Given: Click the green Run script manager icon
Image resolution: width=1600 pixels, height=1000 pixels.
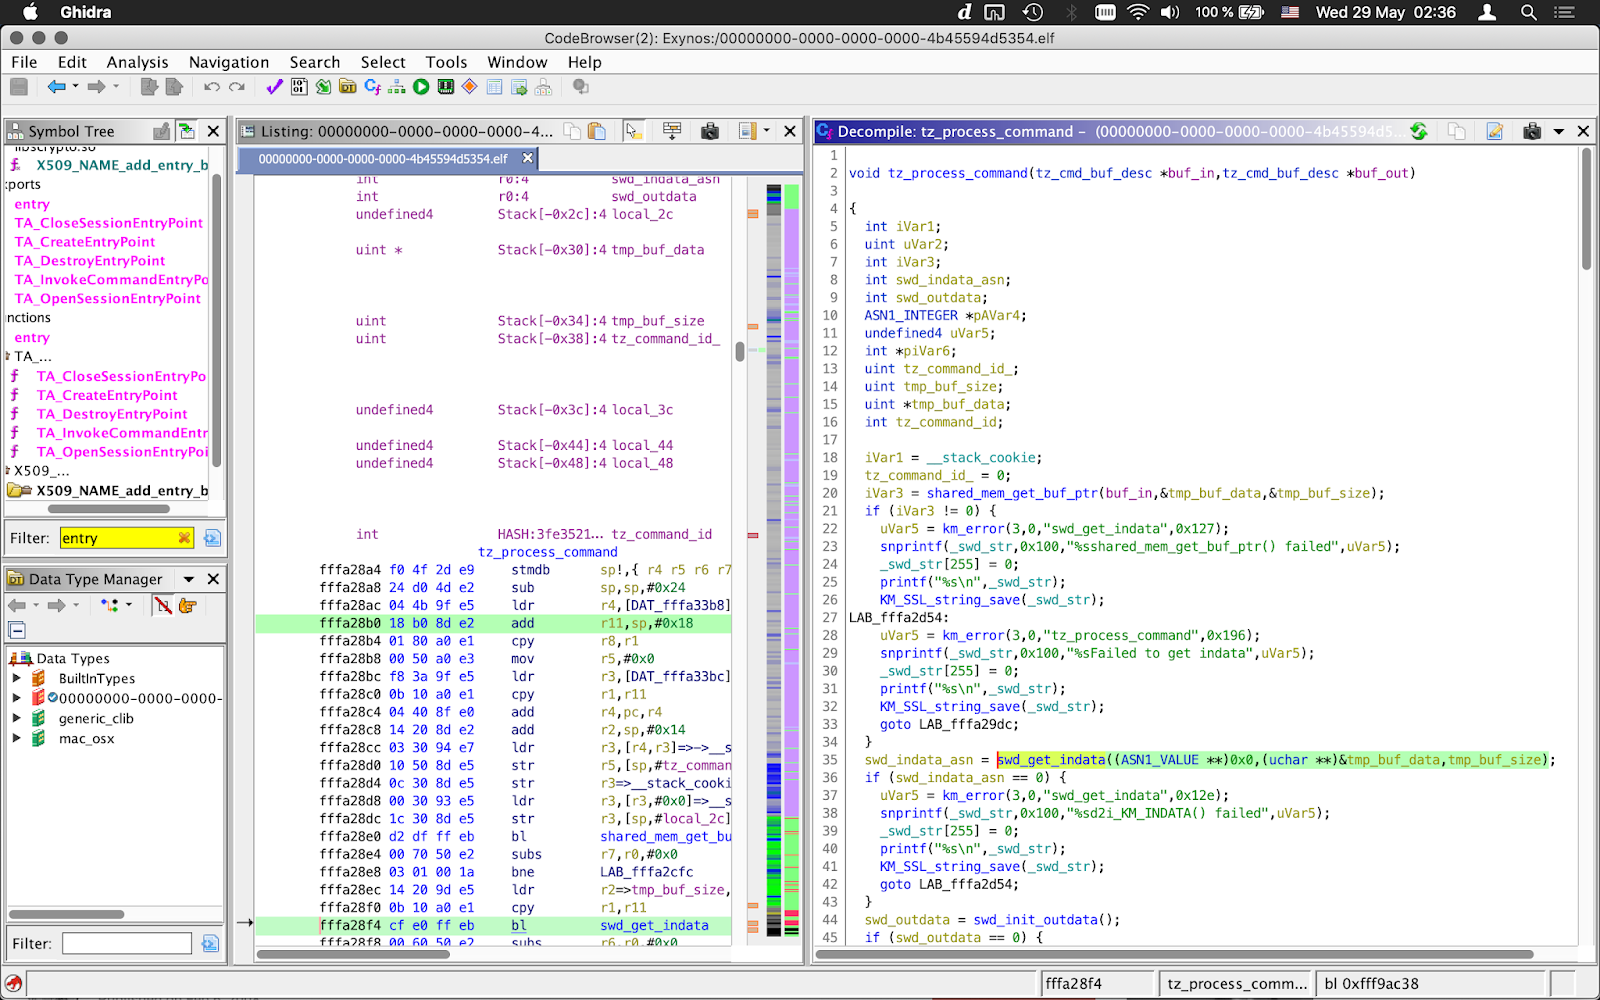Looking at the screenshot, I should (x=421, y=88).
